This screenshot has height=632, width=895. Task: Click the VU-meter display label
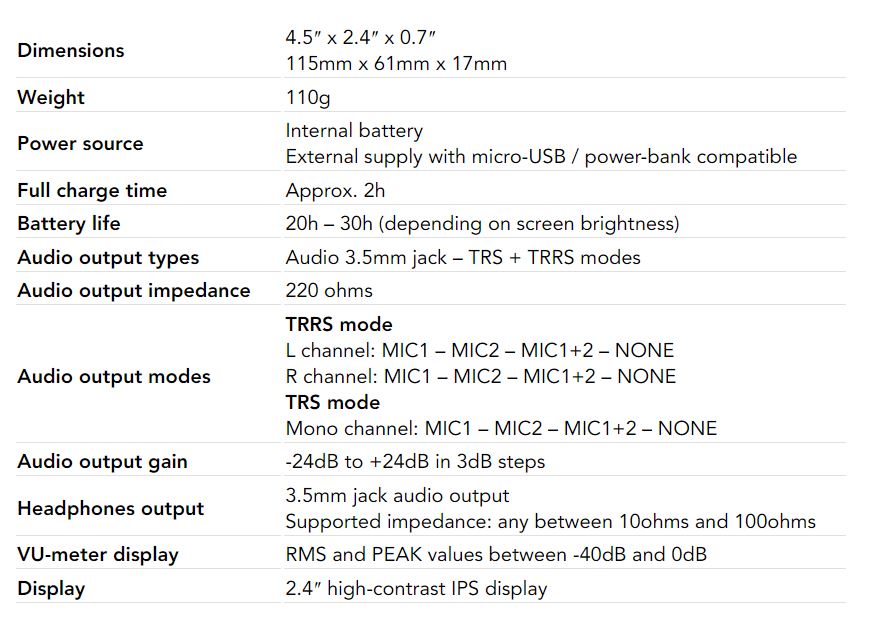[x=98, y=554]
